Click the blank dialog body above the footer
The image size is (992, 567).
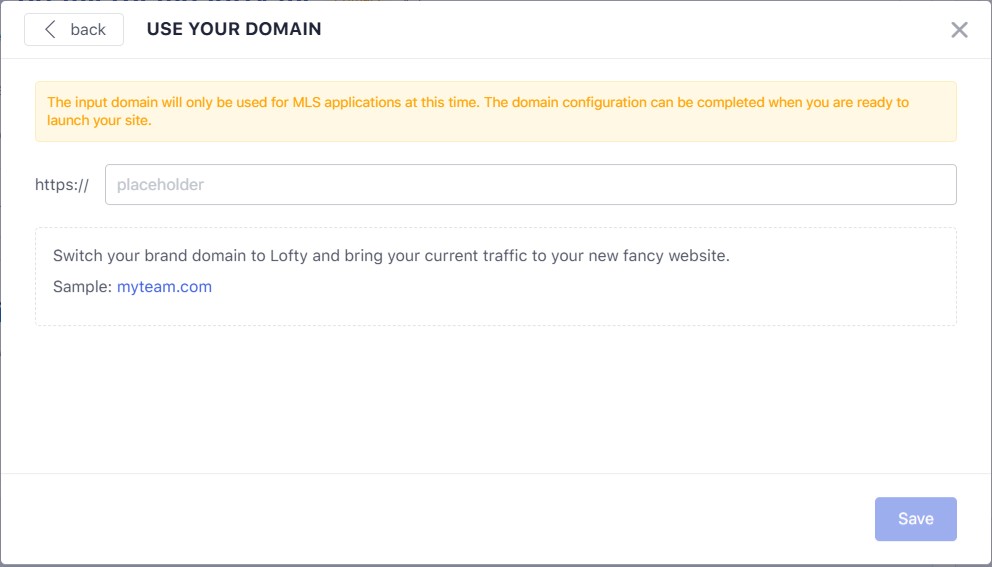click(495, 400)
